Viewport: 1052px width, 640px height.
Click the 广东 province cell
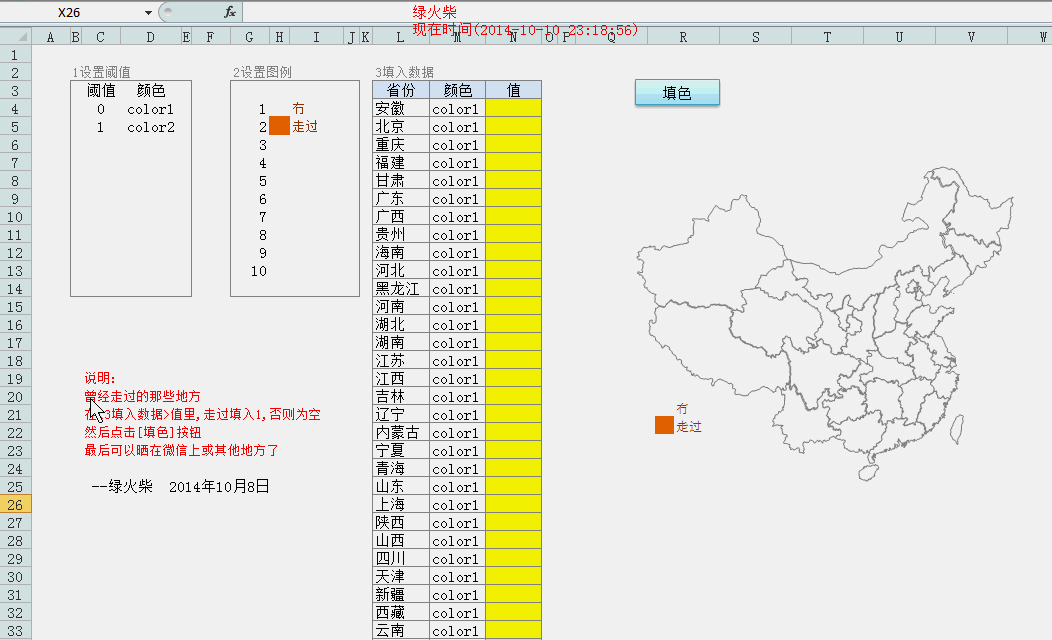click(x=401, y=199)
